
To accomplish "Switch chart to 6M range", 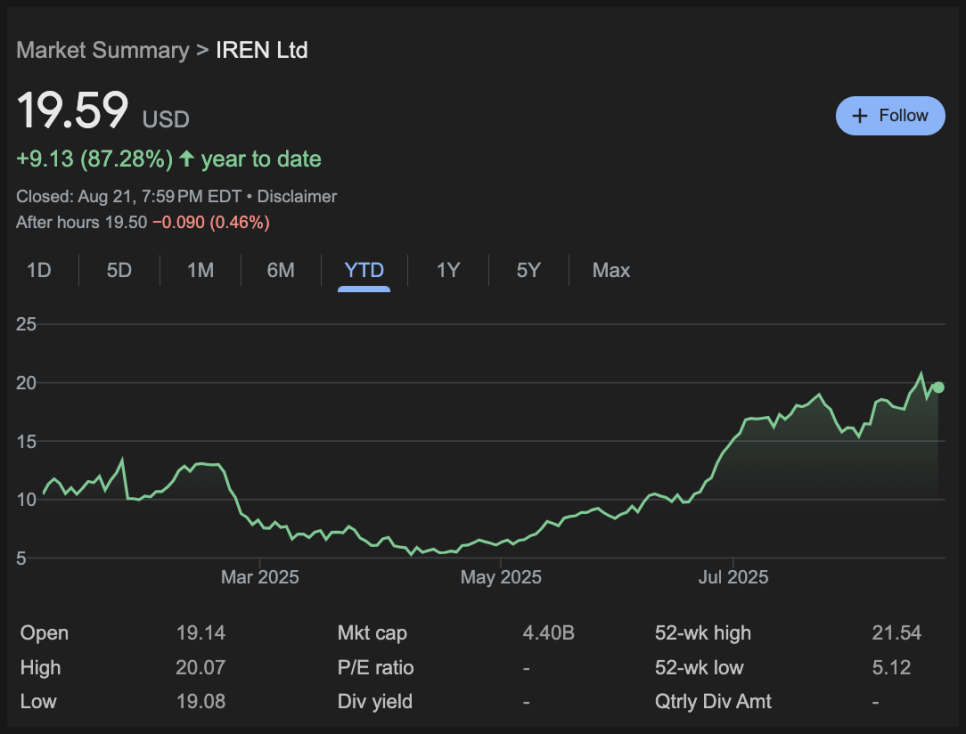I will tap(280, 270).
